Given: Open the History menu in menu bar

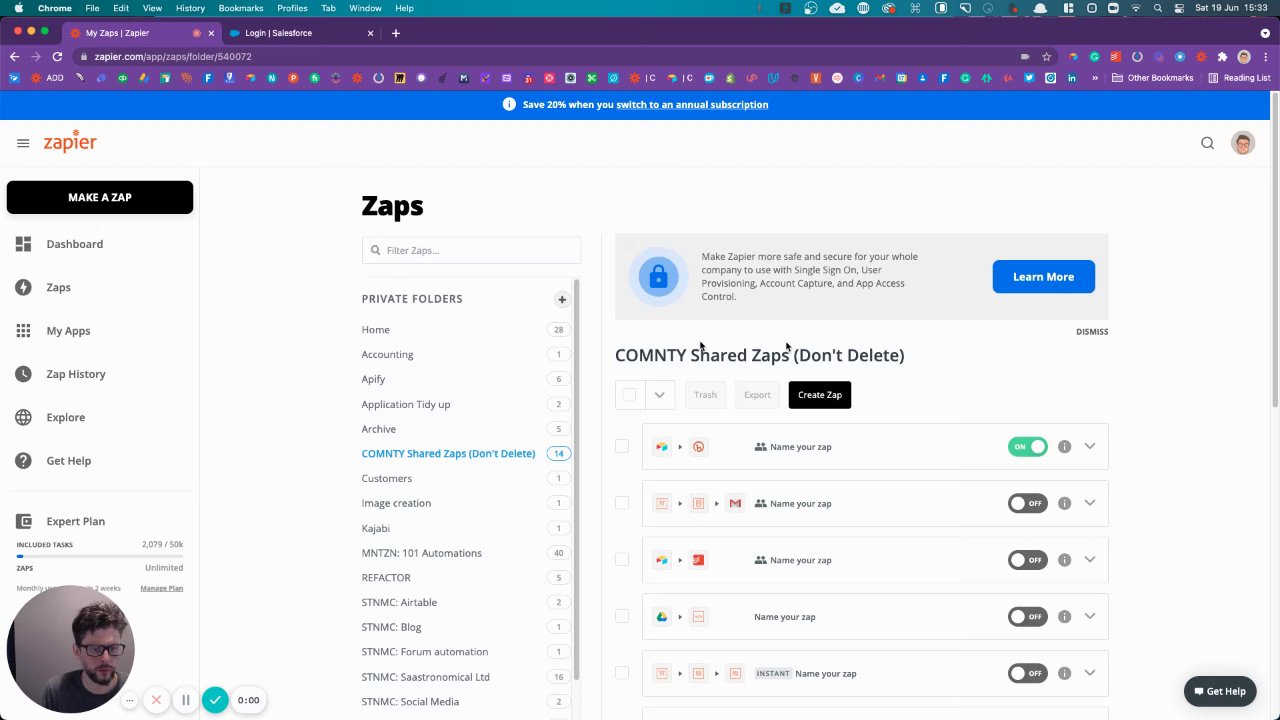Looking at the screenshot, I should (190, 8).
